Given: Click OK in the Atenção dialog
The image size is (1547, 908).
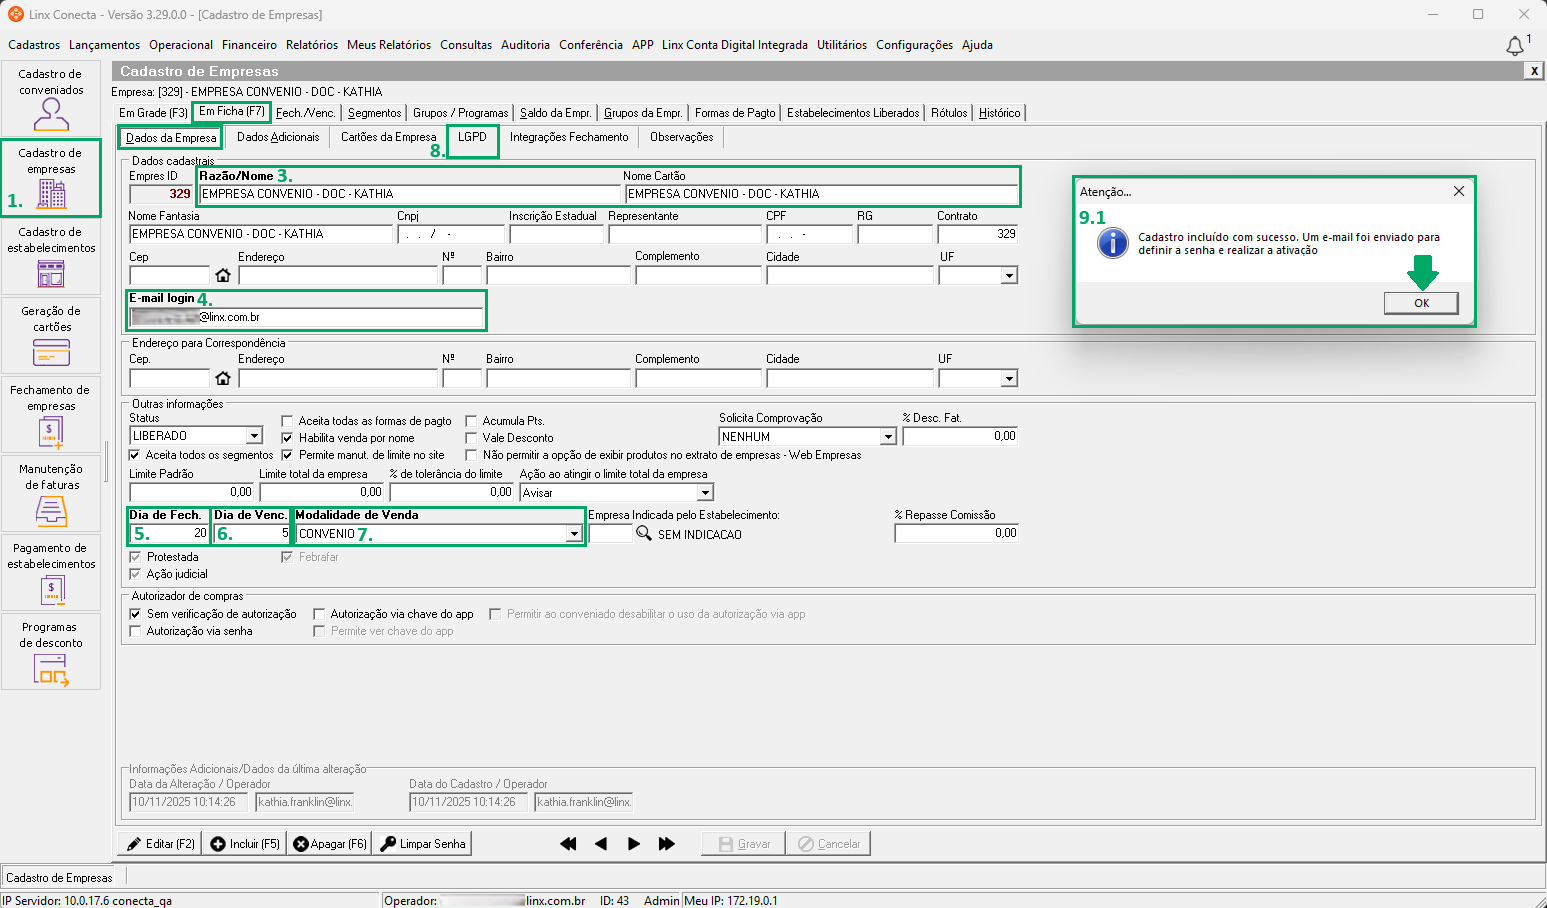Looking at the screenshot, I should (1421, 303).
